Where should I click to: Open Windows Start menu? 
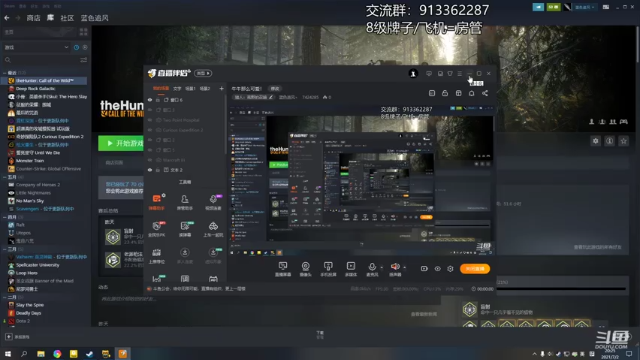tap(8, 353)
